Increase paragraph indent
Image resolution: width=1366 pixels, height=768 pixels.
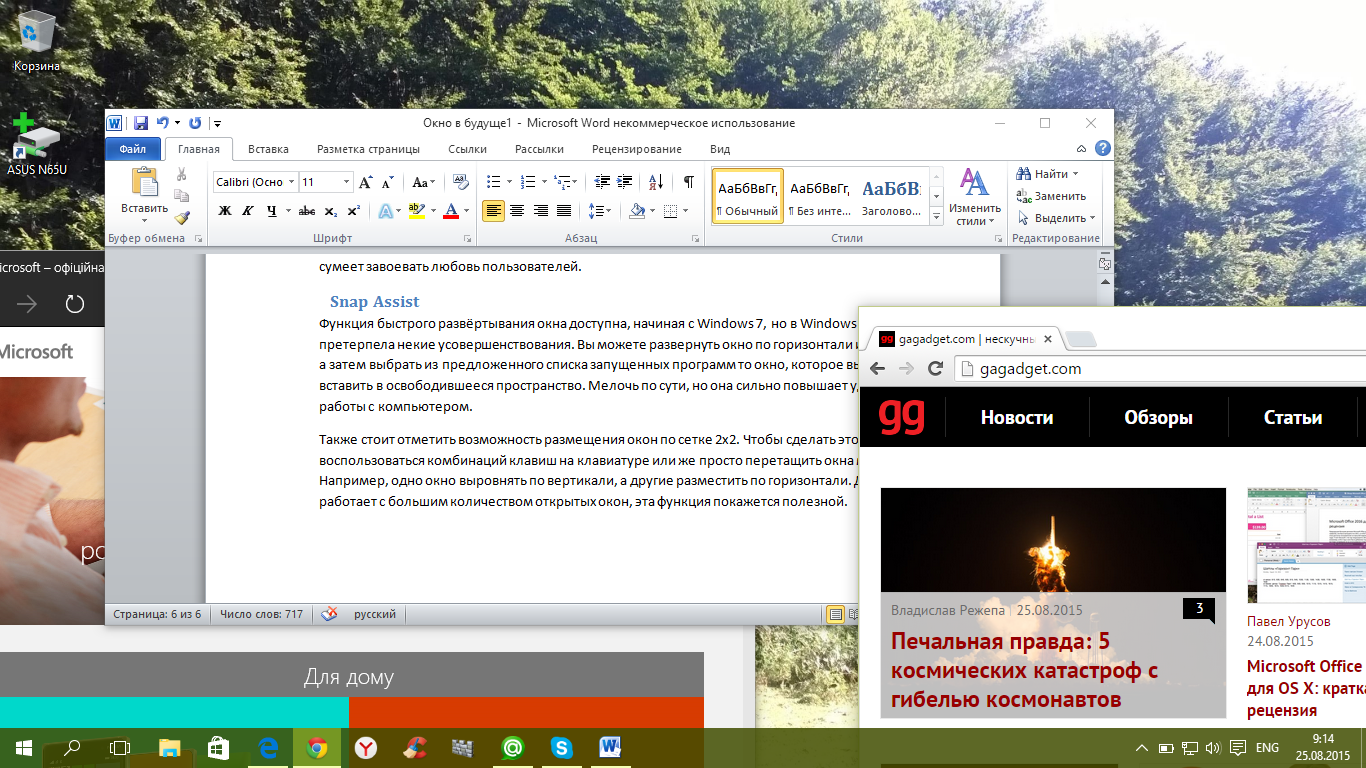coord(625,182)
